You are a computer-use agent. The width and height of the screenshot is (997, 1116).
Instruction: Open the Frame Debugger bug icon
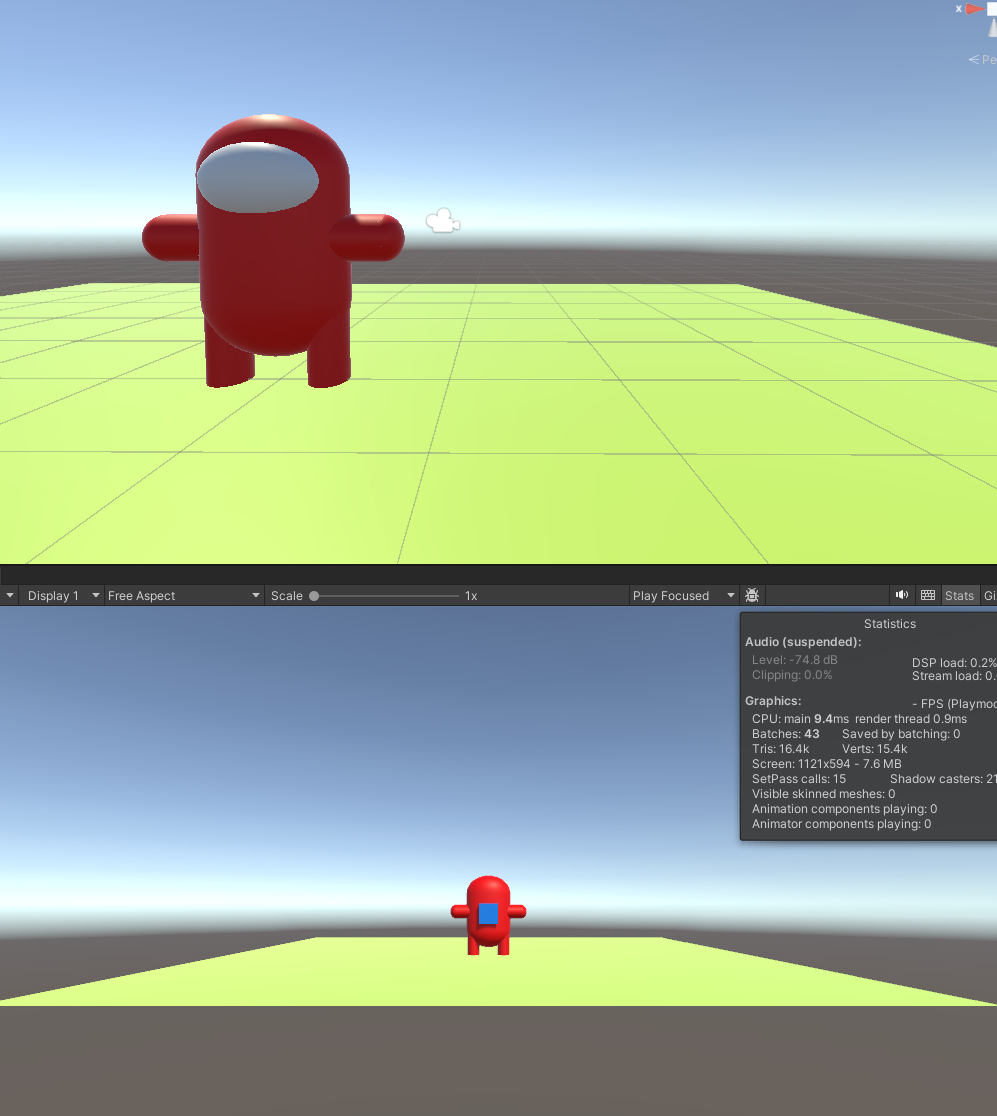pos(752,595)
